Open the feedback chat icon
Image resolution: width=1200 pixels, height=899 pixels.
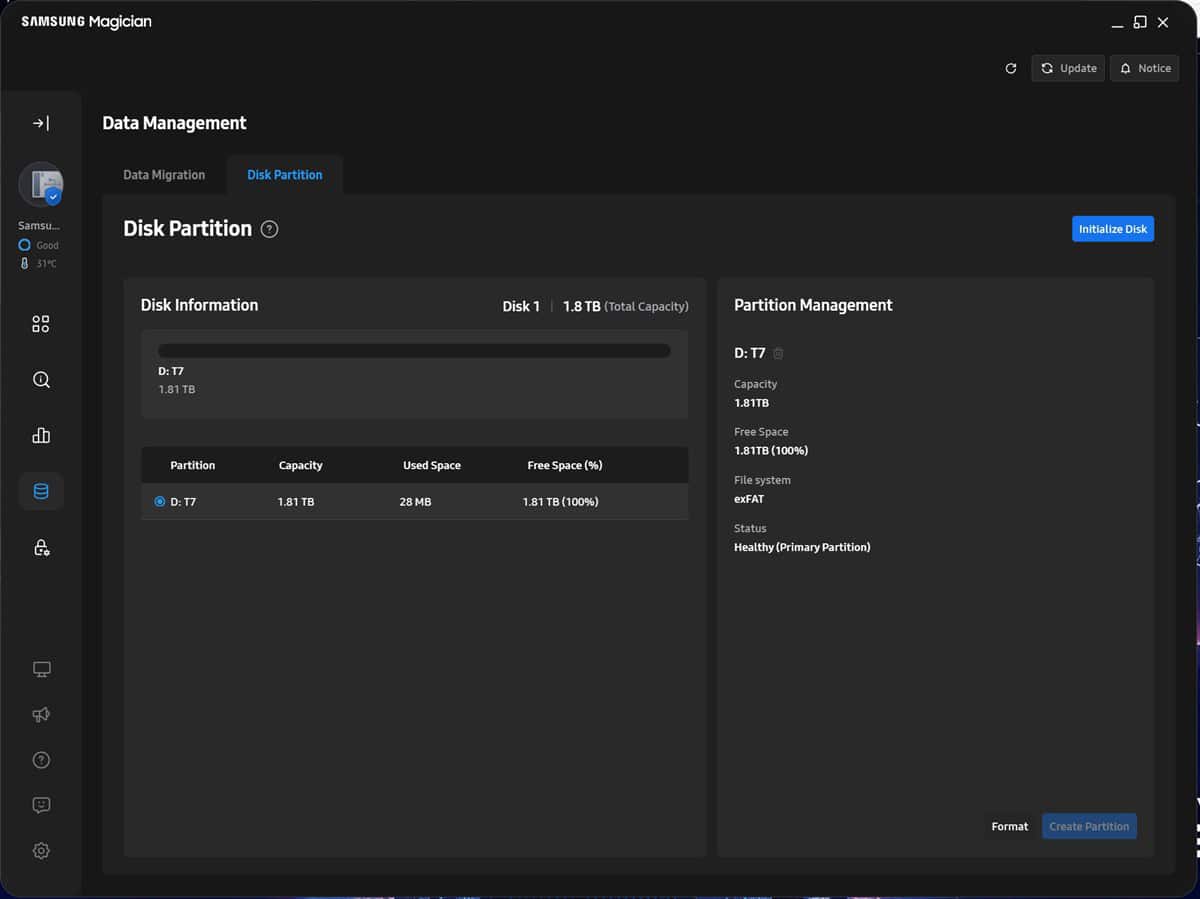41,805
